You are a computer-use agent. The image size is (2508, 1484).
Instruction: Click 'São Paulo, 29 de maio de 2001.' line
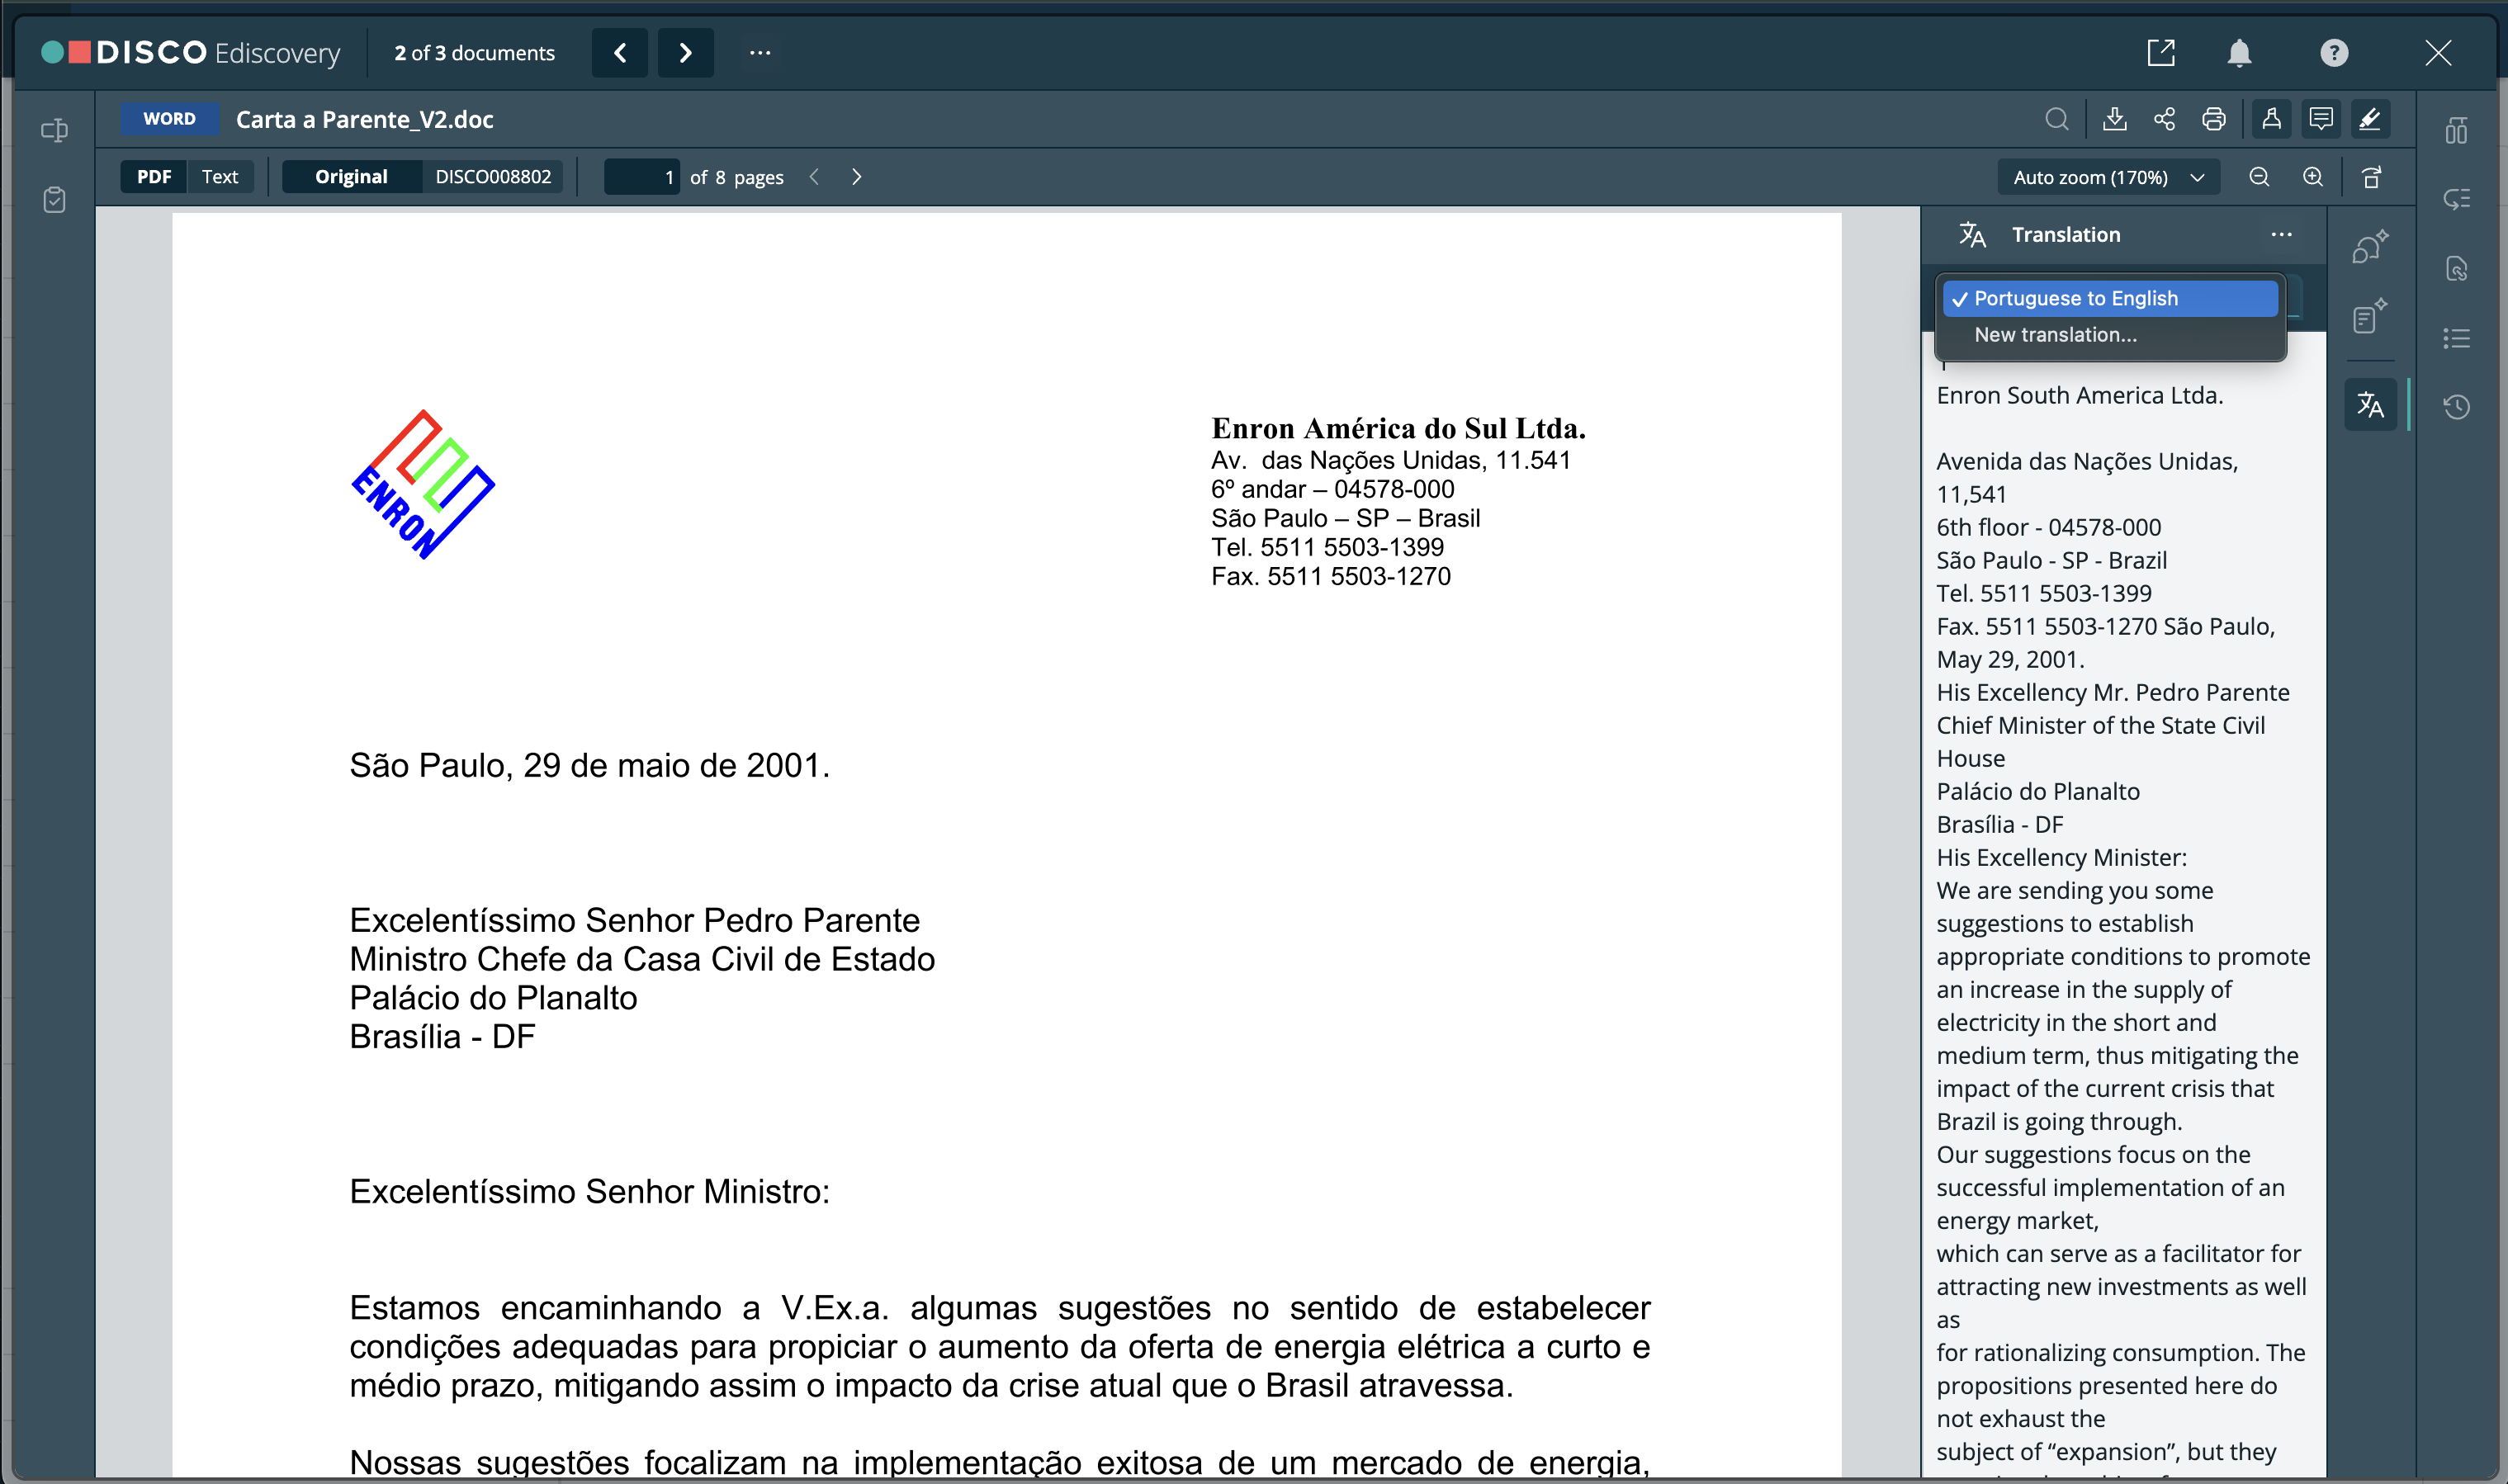590,766
